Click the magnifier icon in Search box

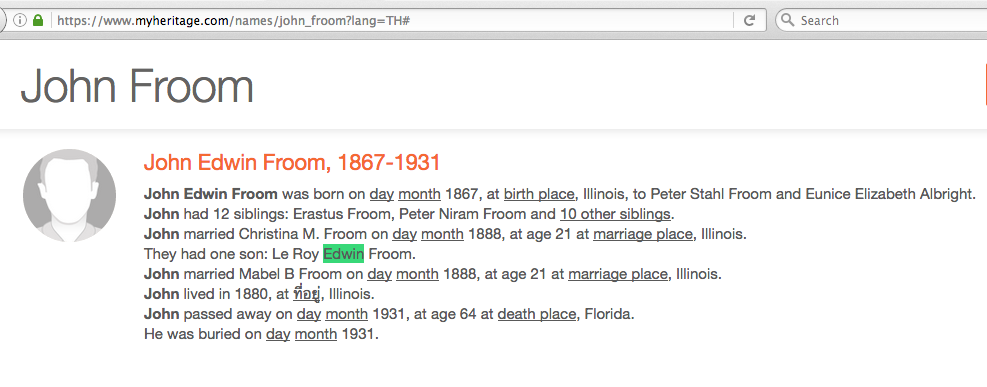tap(787, 20)
